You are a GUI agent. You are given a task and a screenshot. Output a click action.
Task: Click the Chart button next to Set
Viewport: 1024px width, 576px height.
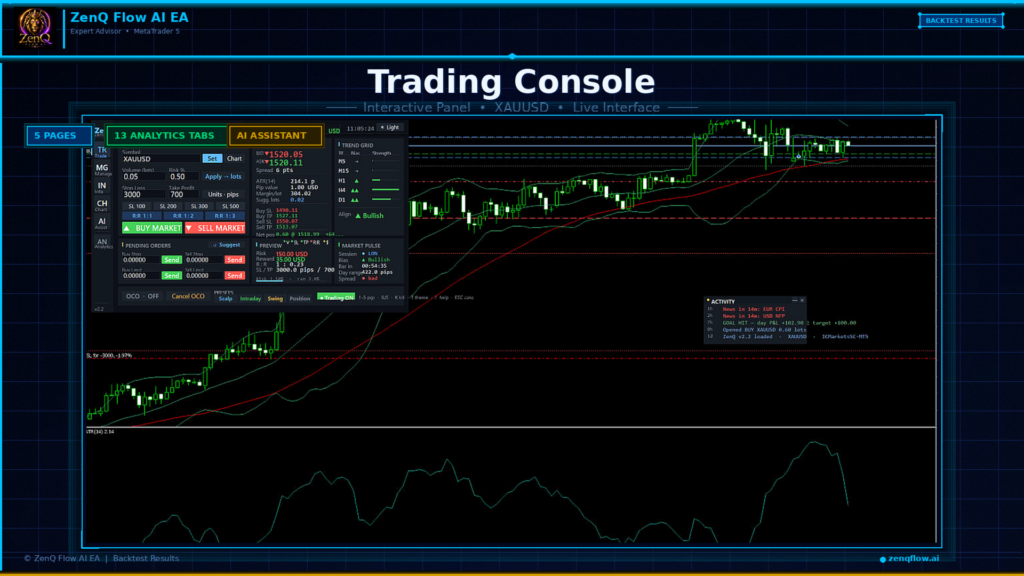(234, 159)
